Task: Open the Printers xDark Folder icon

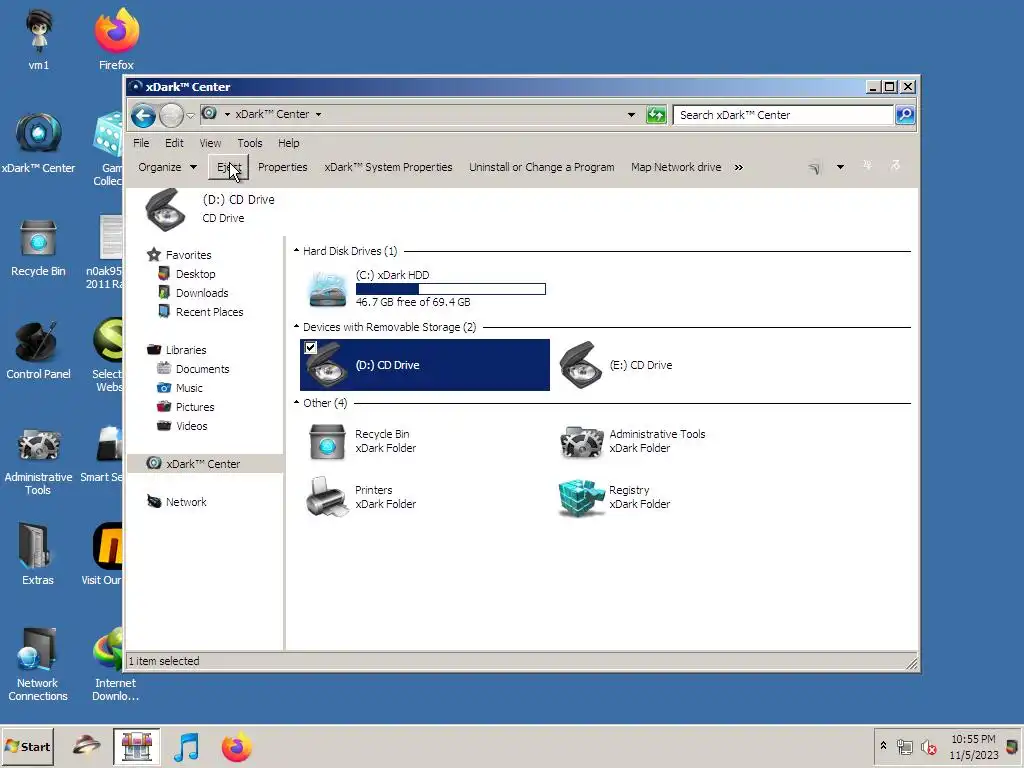Action: pos(327,497)
